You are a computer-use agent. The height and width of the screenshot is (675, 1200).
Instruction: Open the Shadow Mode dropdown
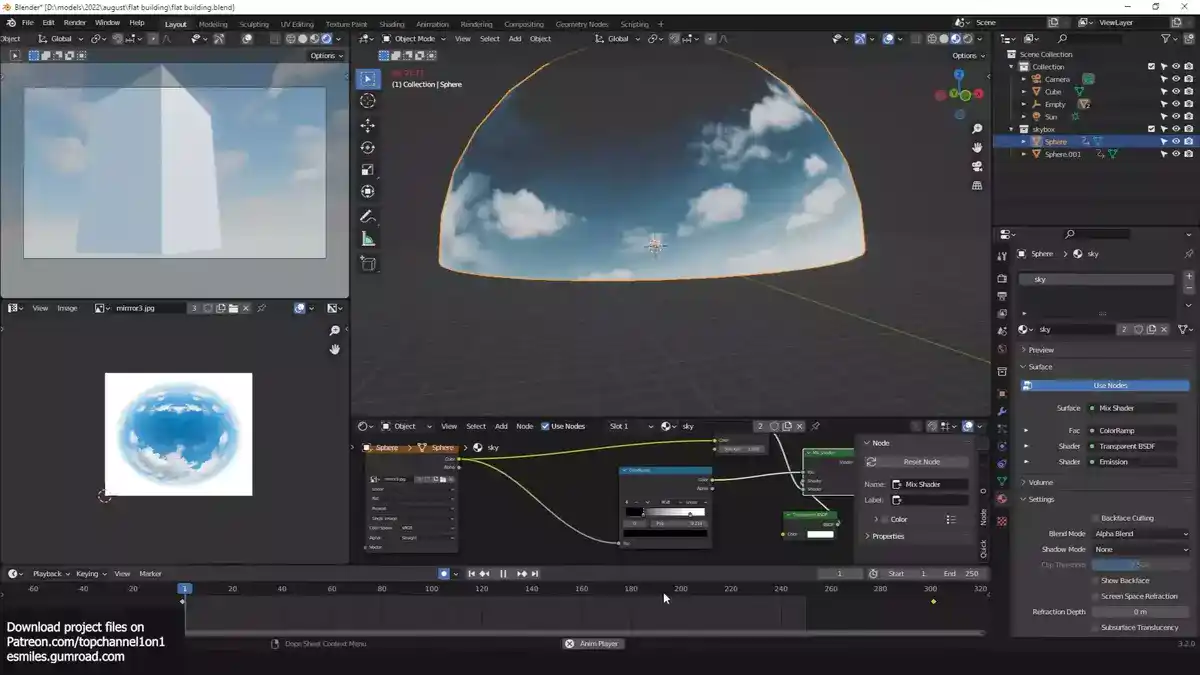point(1141,549)
